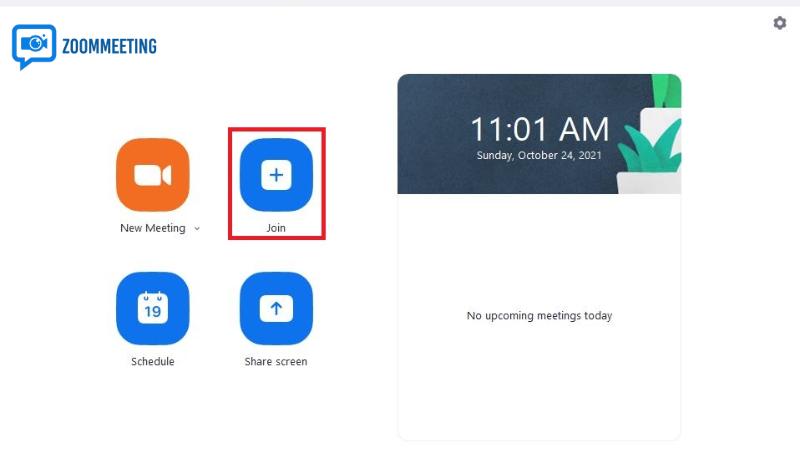Image resolution: width=800 pixels, height=450 pixels.
Task: Open settings with the gear icon
Action: tap(780, 23)
